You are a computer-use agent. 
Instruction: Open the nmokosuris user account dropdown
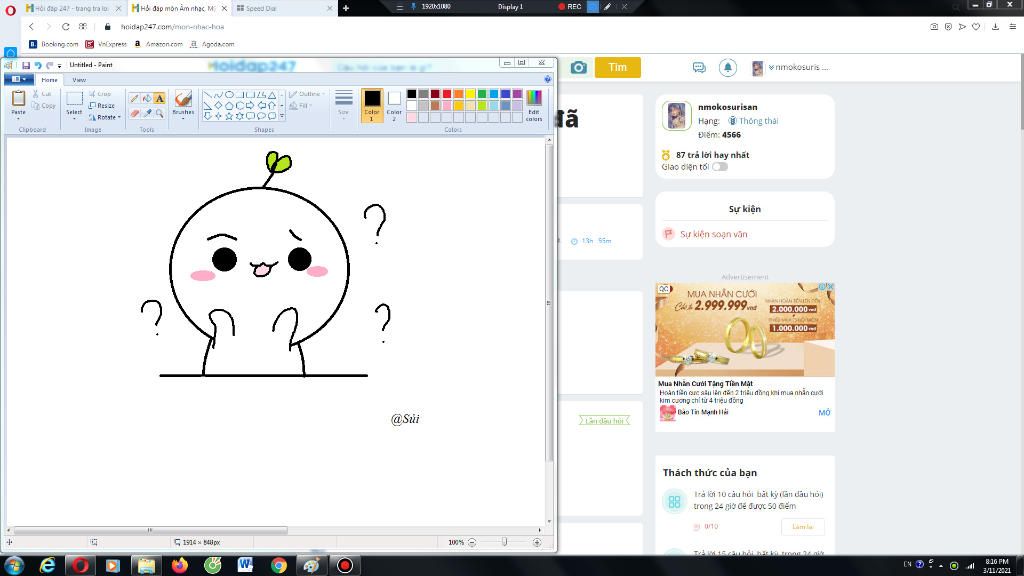(x=791, y=67)
